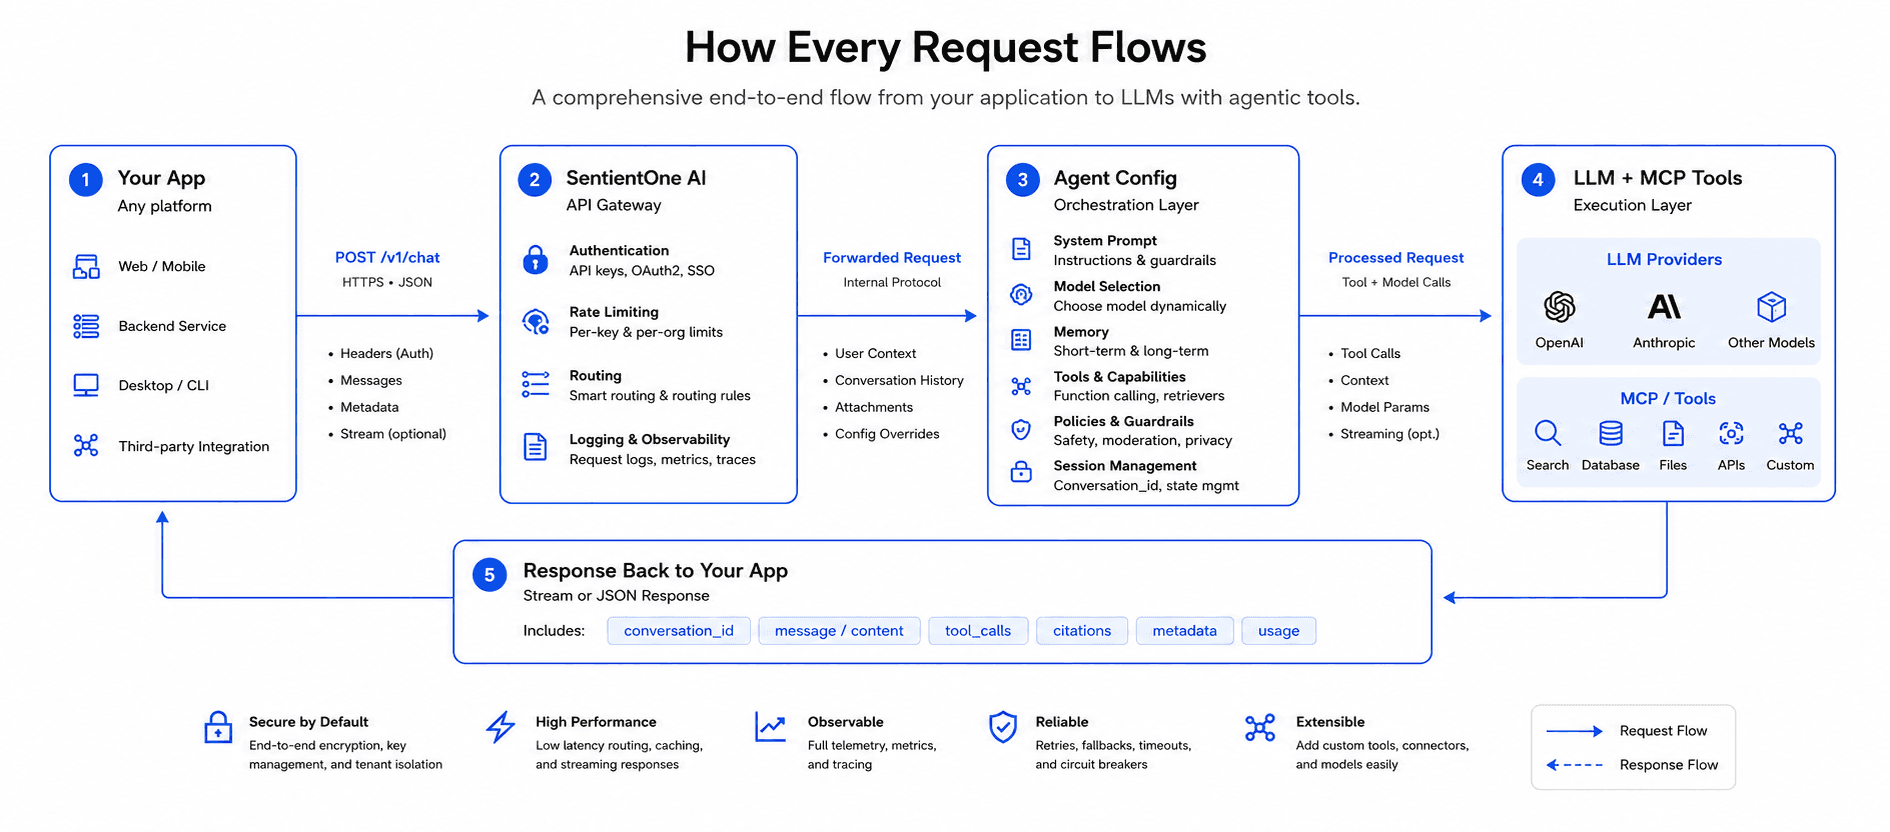Click the Rate Limiting icon
Viewport: 1890px width, 832px height.
point(536,322)
